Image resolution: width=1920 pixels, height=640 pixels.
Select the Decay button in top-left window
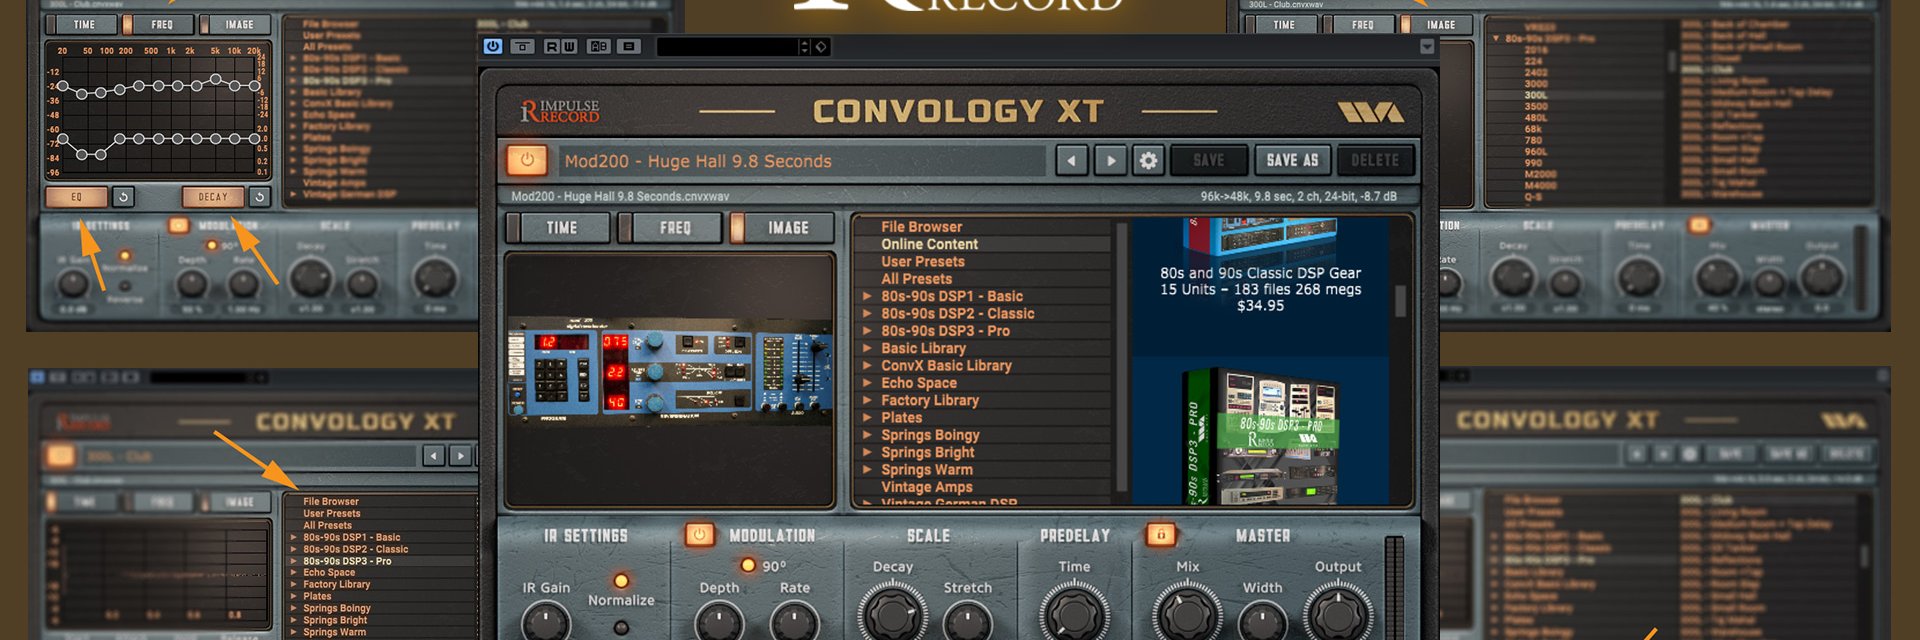pos(213,197)
